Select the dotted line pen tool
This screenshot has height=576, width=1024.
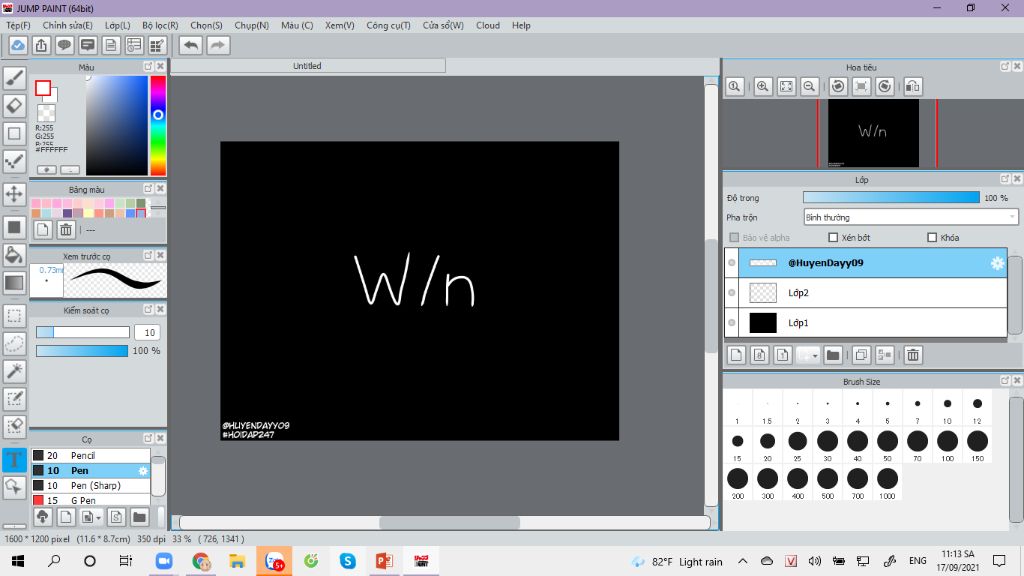click(x=14, y=161)
